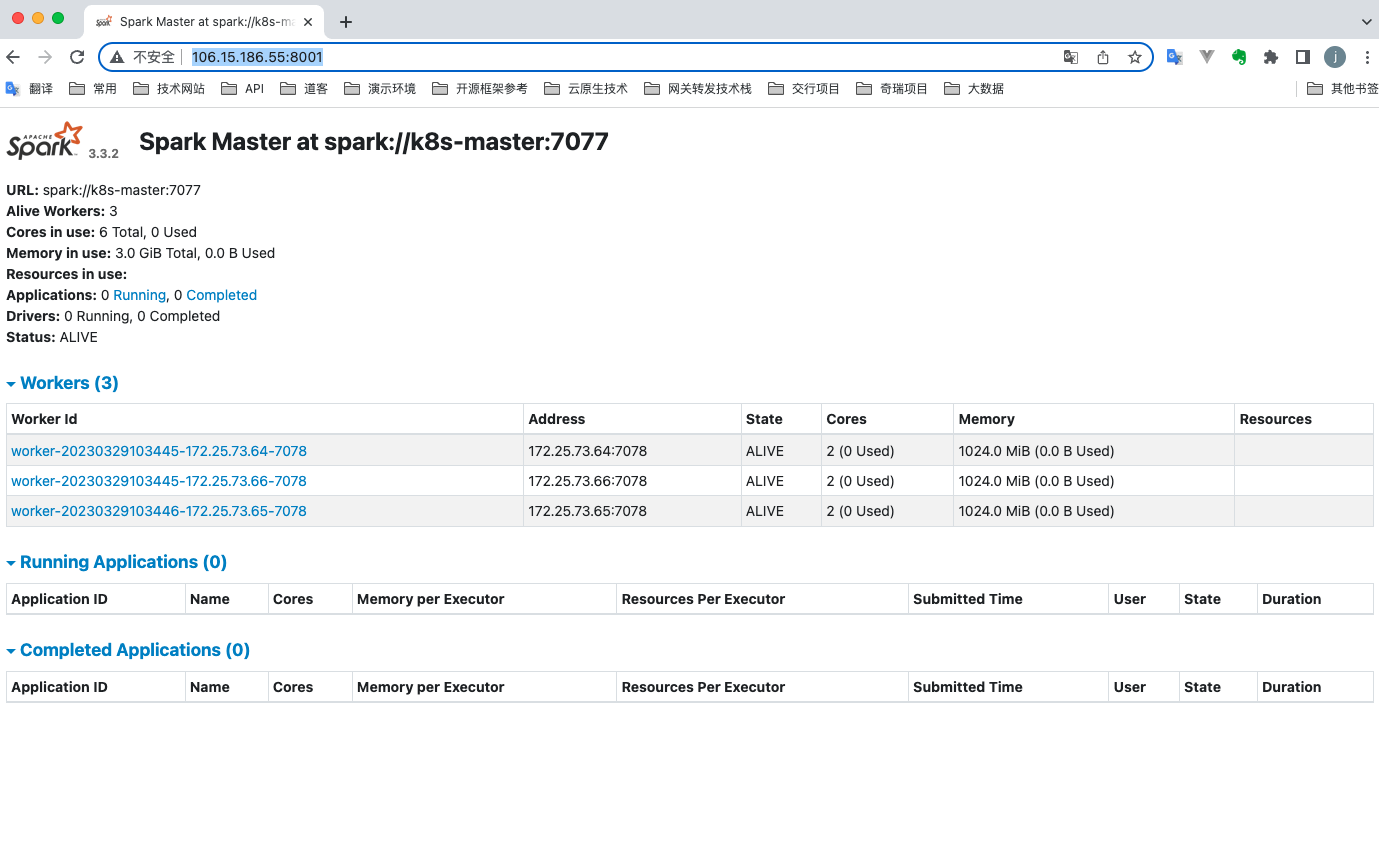Open the API bookmark folder
This screenshot has width=1379, height=856.
click(x=243, y=89)
